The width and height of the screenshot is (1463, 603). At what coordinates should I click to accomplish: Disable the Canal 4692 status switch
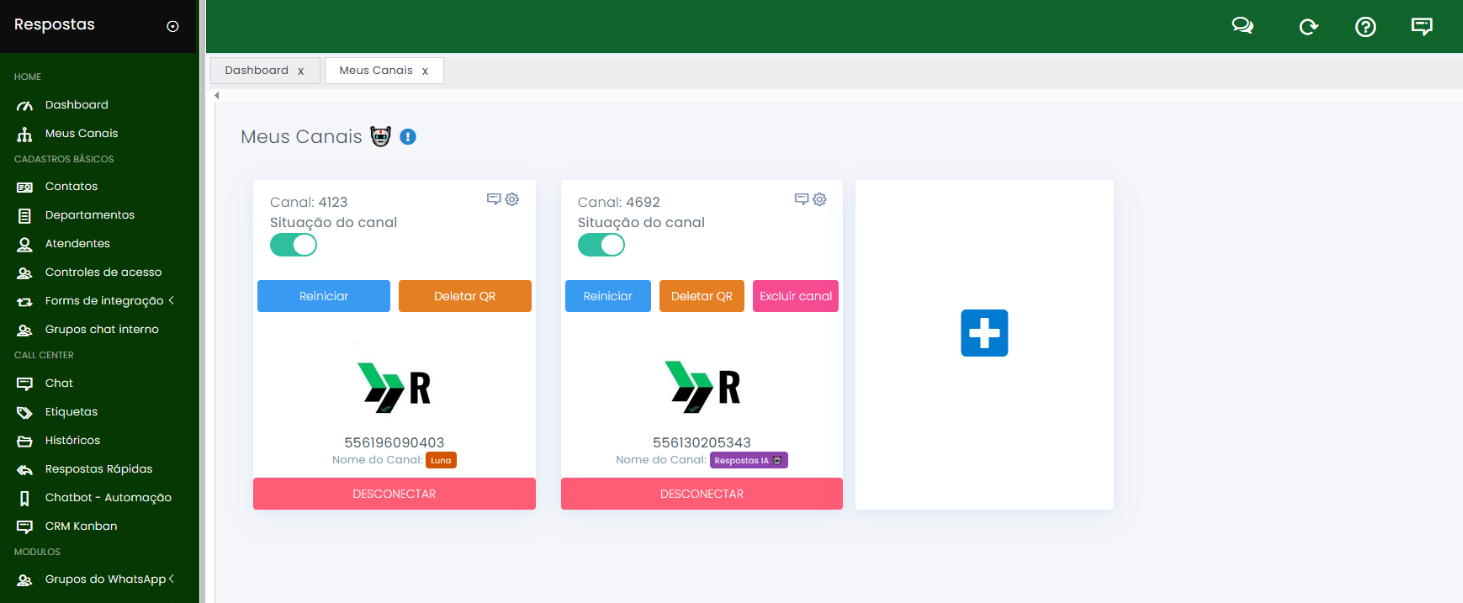click(x=601, y=245)
